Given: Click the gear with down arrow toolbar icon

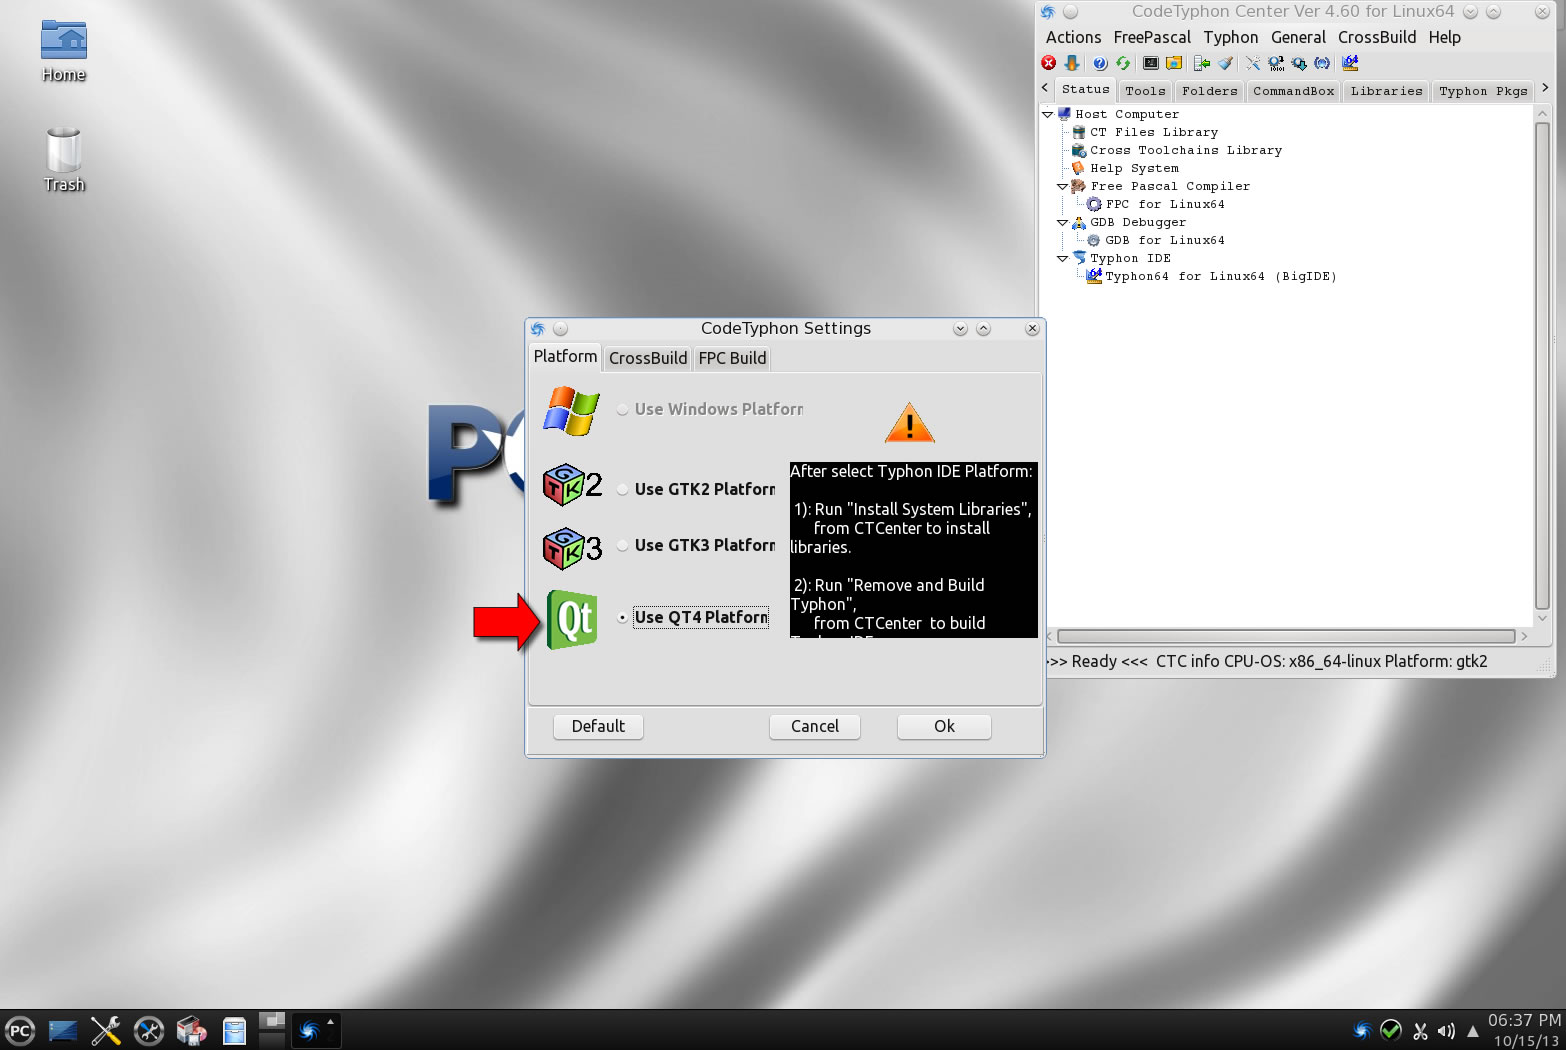Looking at the screenshot, I should coord(1299,63).
